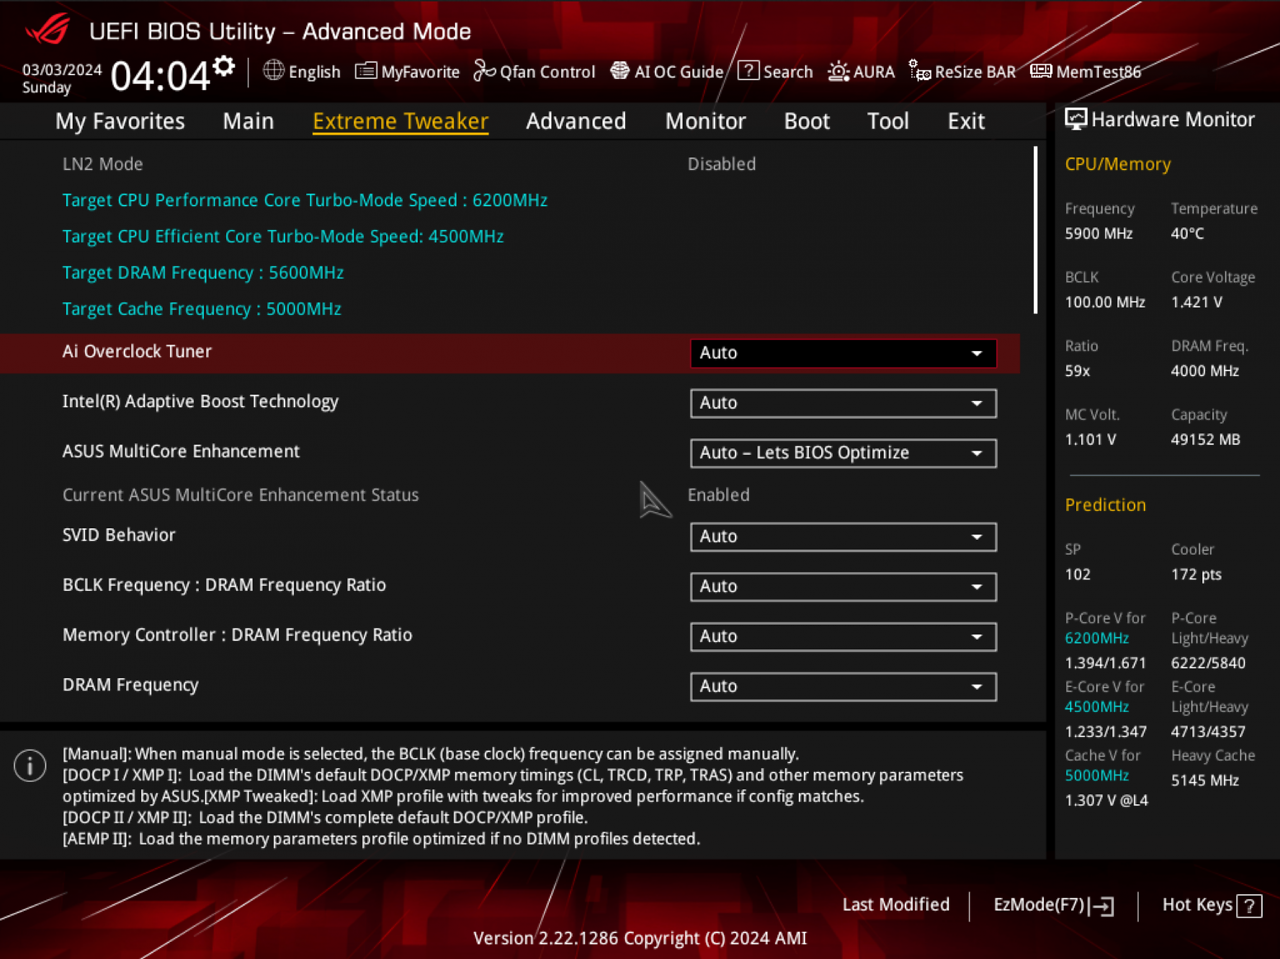Launch AI OC Guide icon

coord(620,71)
